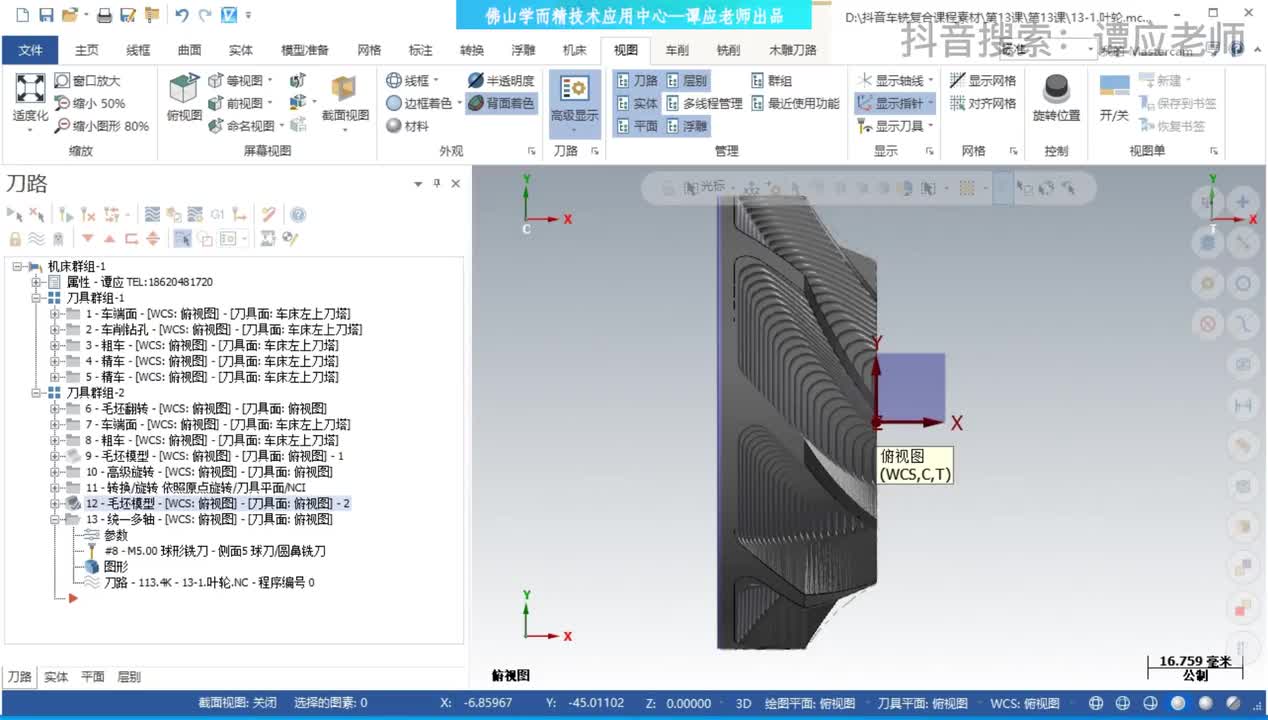
Task: Toggle the 刀路 manager panel visibility
Action: 637,81
